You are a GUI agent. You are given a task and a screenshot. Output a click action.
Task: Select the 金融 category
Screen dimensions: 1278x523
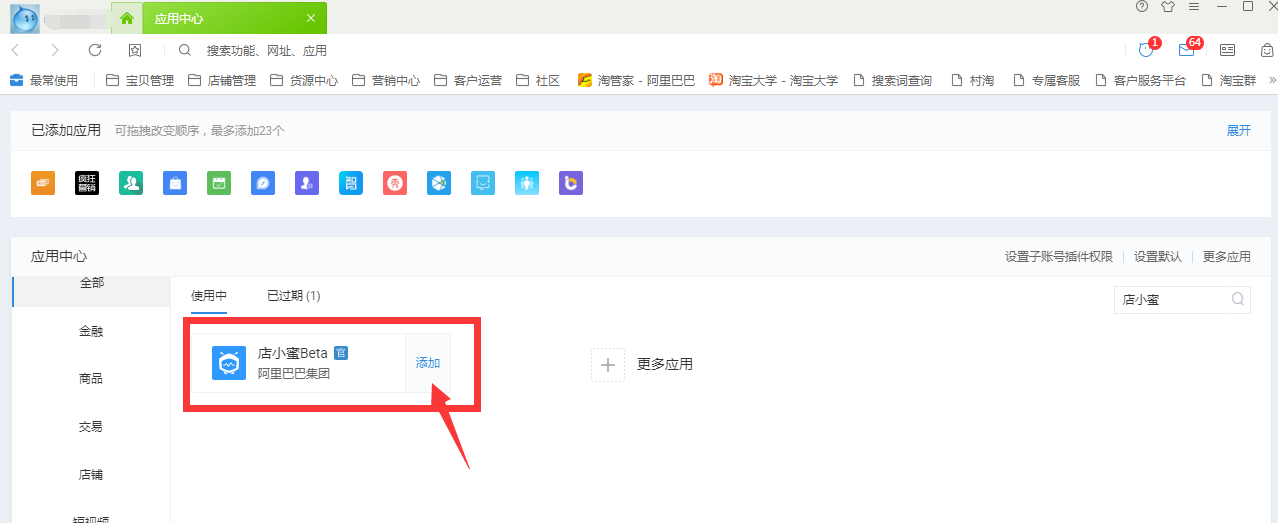[x=91, y=331]
